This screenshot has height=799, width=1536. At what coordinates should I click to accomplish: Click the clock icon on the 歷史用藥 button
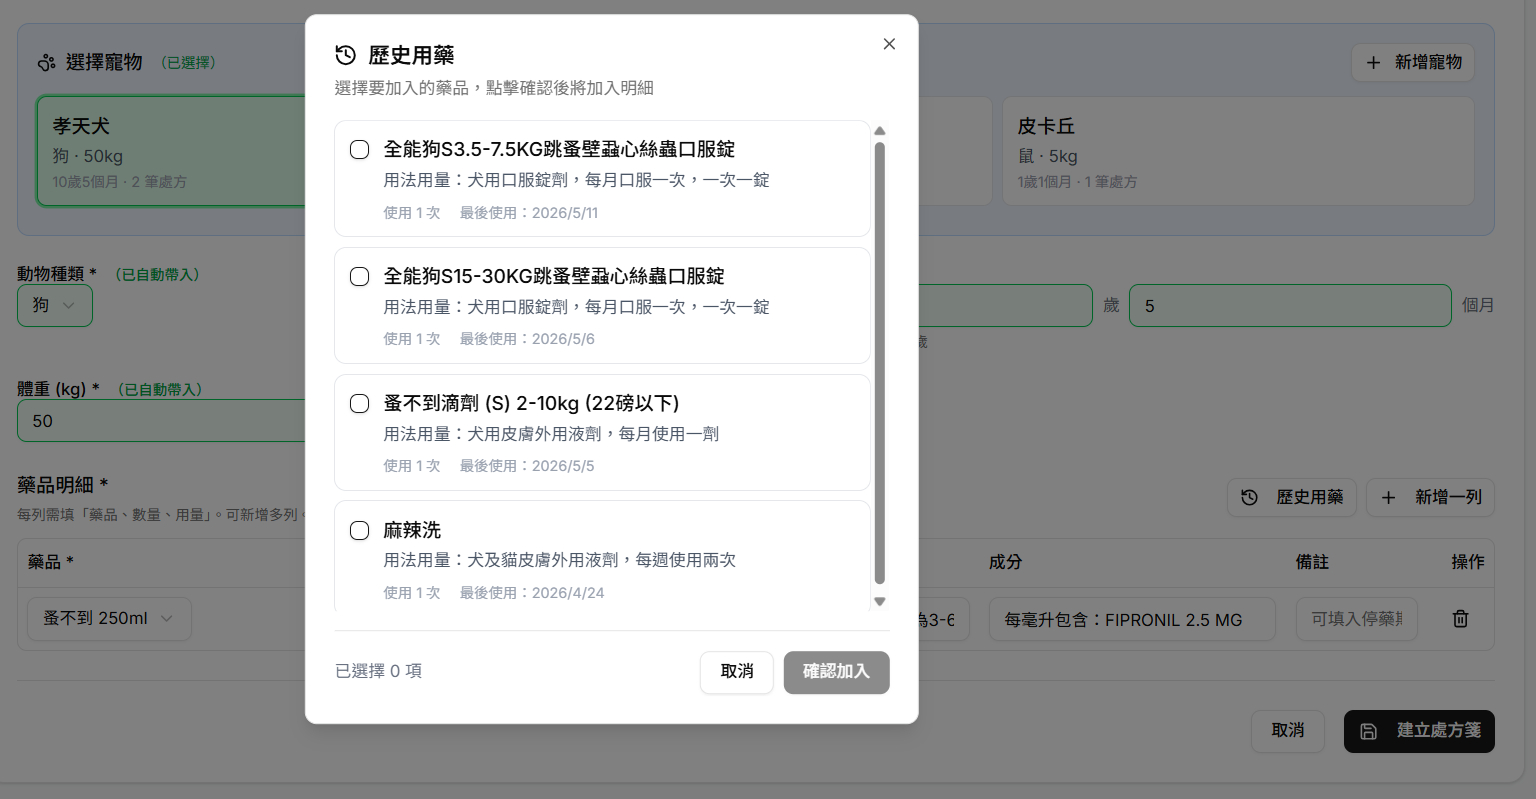[1250, 497]
